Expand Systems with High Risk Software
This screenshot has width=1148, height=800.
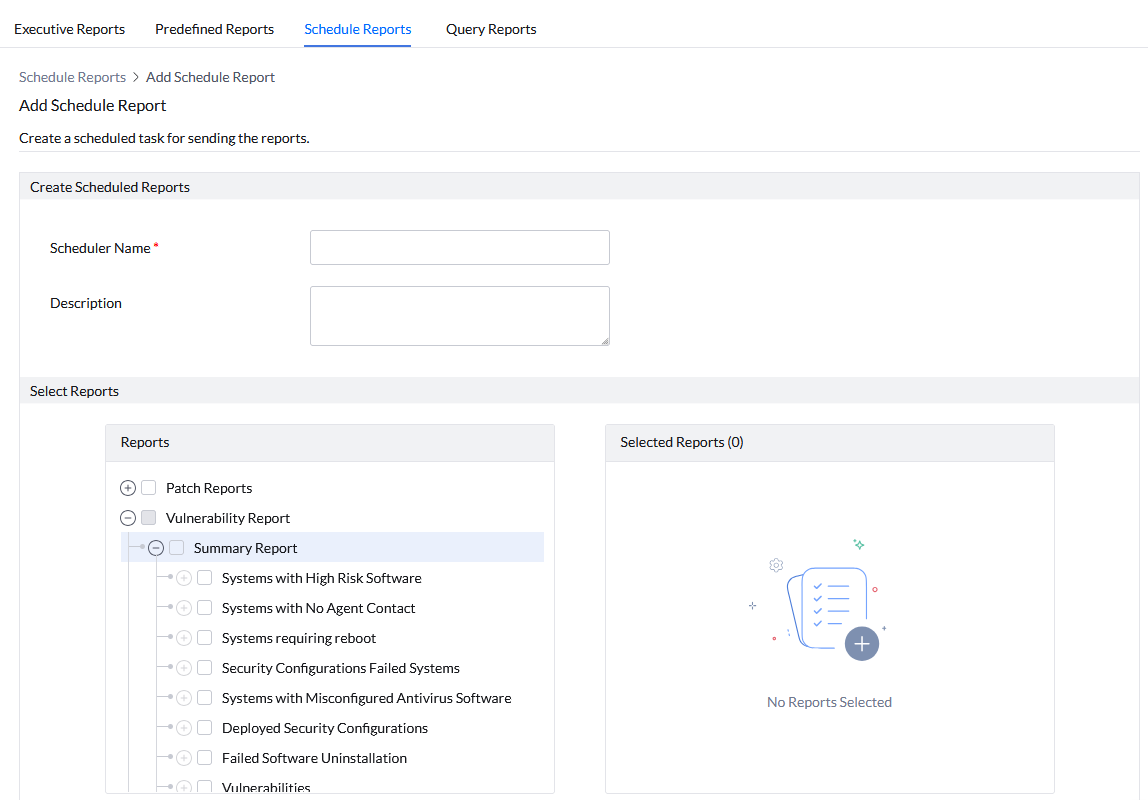(183, 577)
